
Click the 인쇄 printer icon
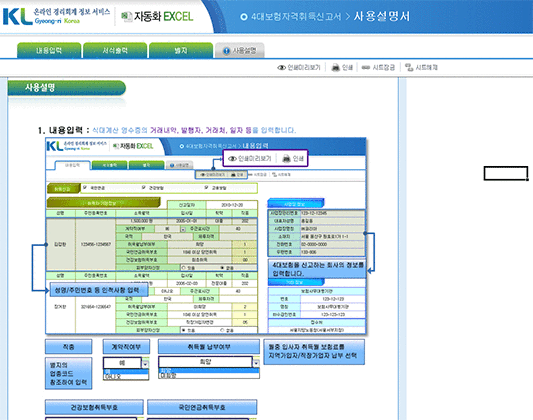(x=342, y=67)
